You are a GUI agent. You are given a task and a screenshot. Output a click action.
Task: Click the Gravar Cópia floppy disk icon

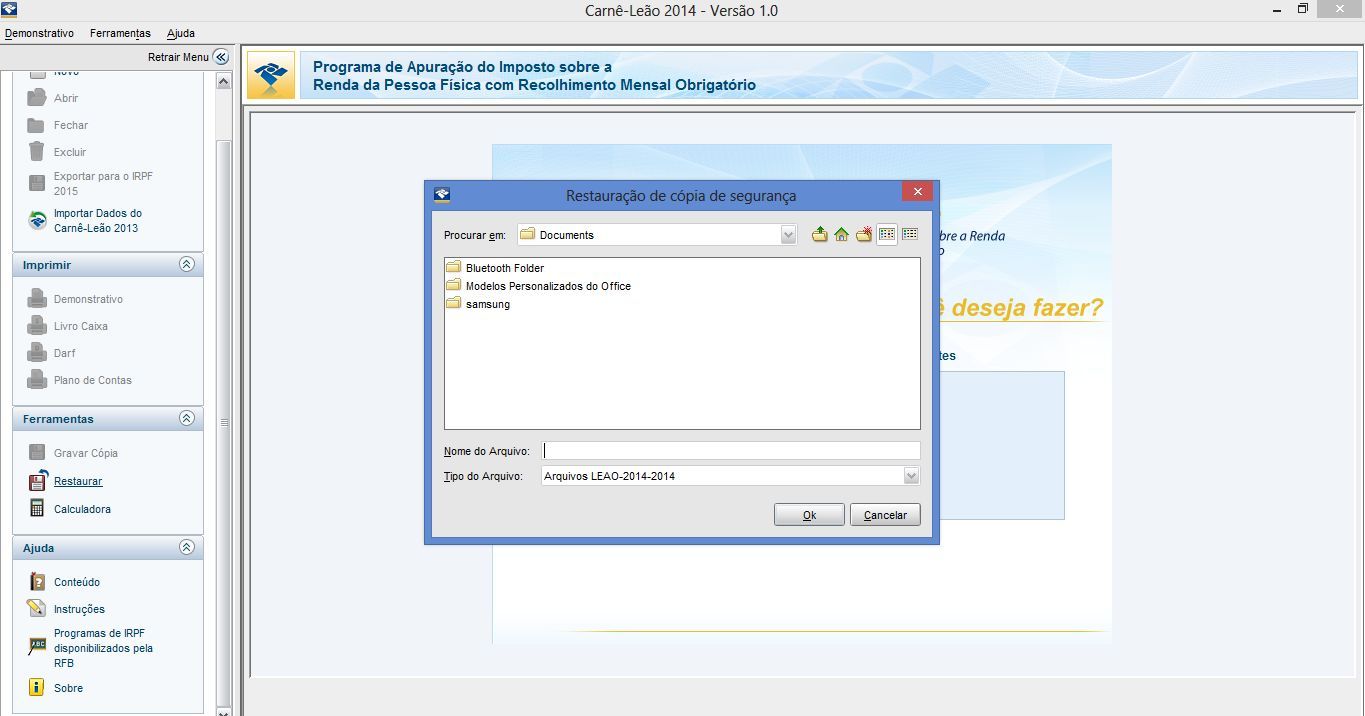coord(37,453)
